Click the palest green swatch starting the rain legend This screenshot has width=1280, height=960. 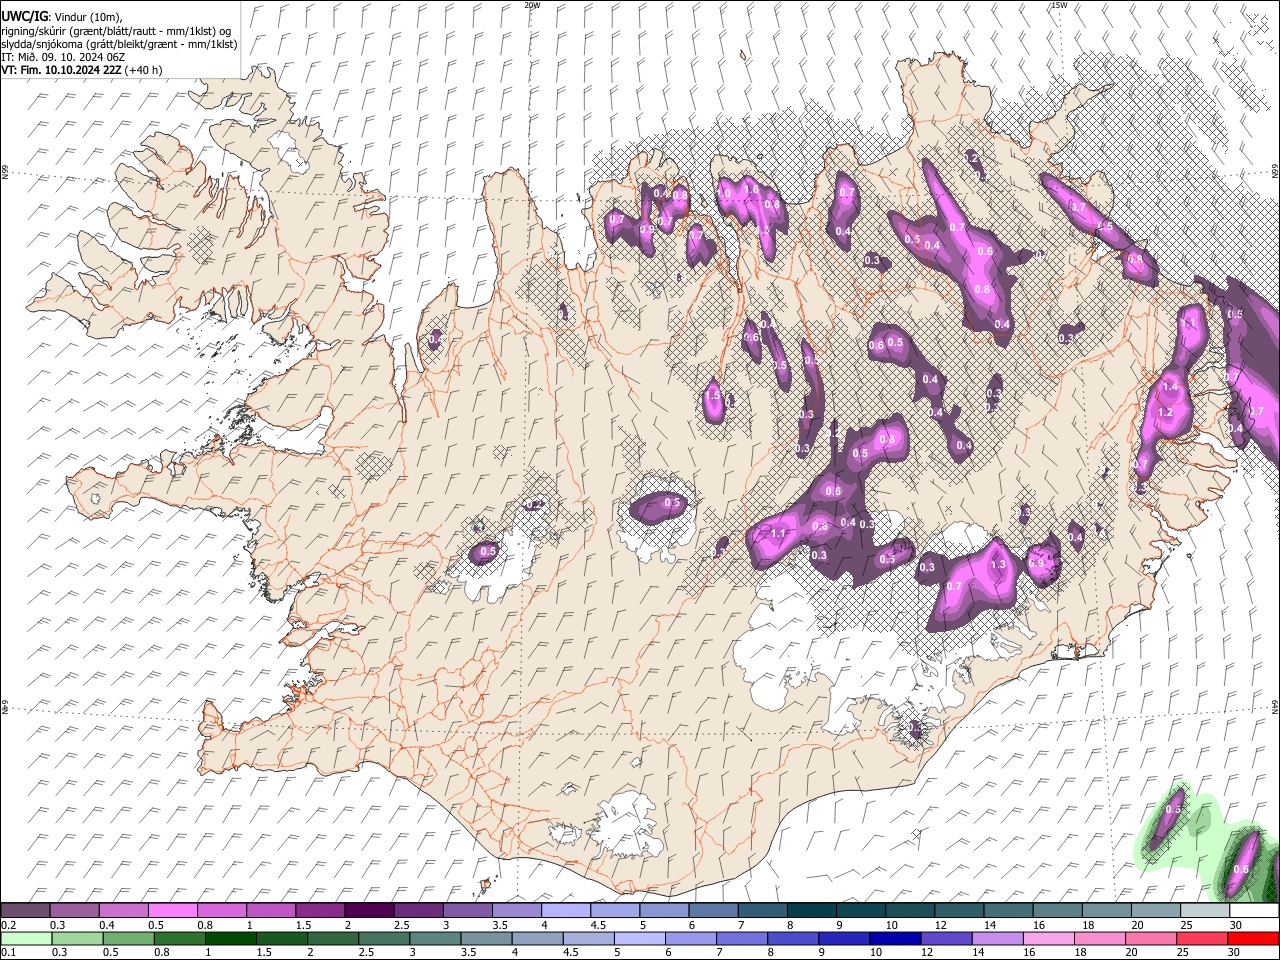click(x=24, y=938)
